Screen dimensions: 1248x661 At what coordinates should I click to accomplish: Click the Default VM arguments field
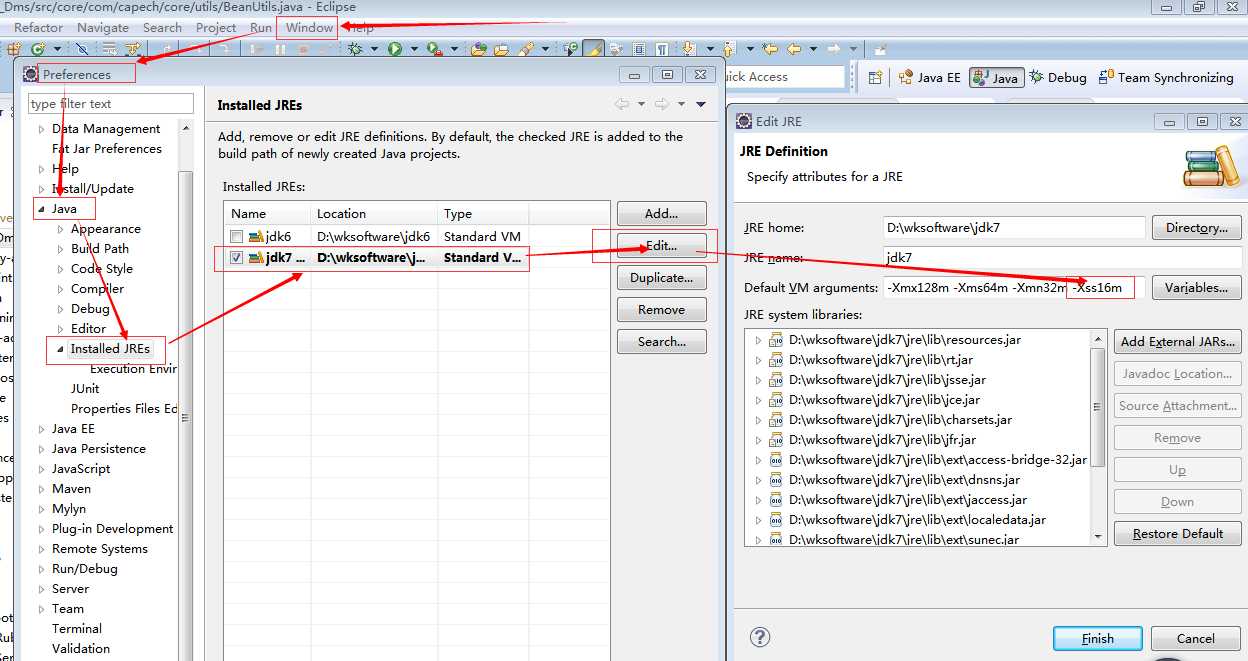click(x=1014, y=288)
